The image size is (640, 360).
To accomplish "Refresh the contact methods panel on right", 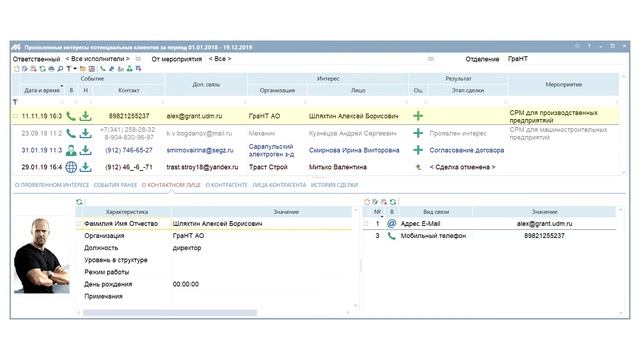I will click(x=393, y=202).
